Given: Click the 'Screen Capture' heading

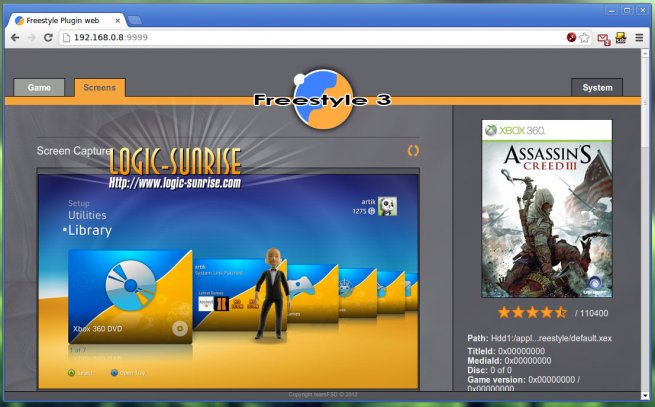Looking at the screenshot, I should (x=74, y=151).
